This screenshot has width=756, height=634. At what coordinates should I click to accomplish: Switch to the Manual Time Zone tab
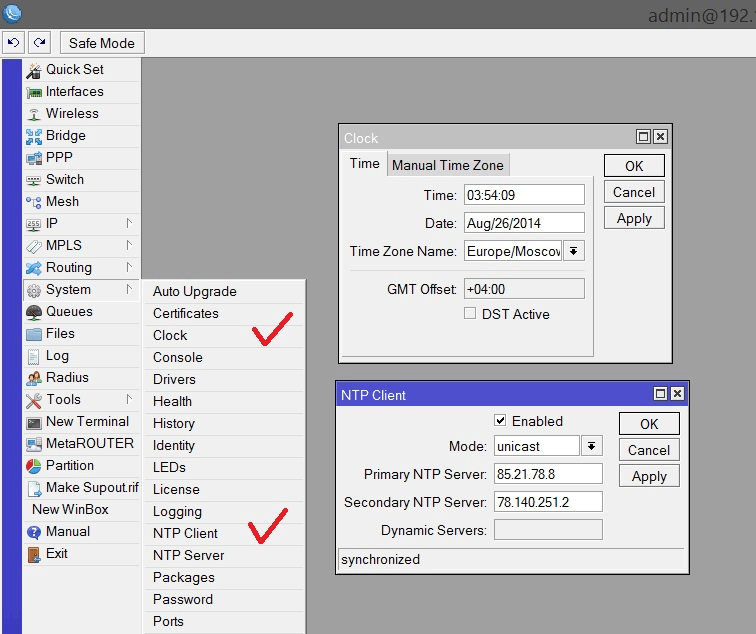tap(448, 165)
